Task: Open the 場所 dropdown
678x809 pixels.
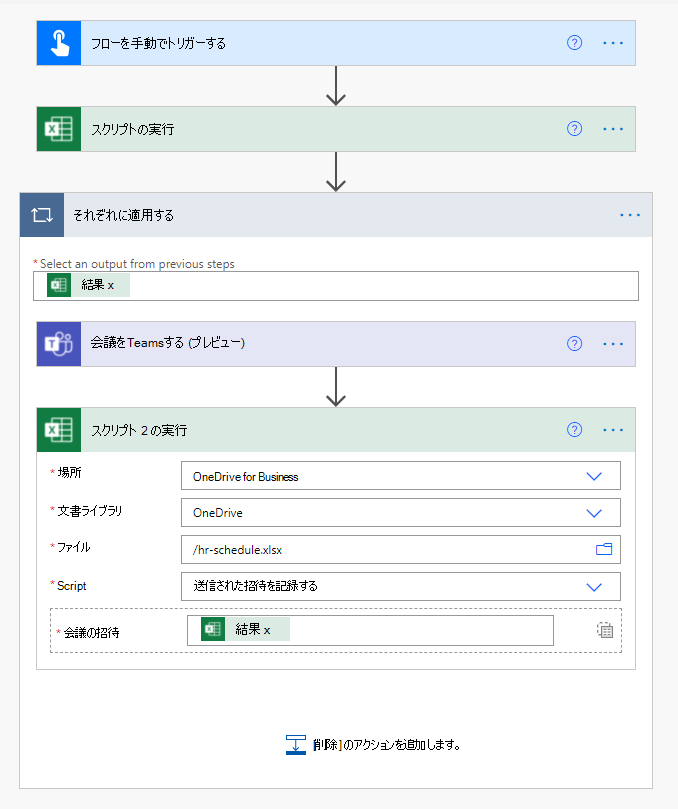Action: click(595, 475)
